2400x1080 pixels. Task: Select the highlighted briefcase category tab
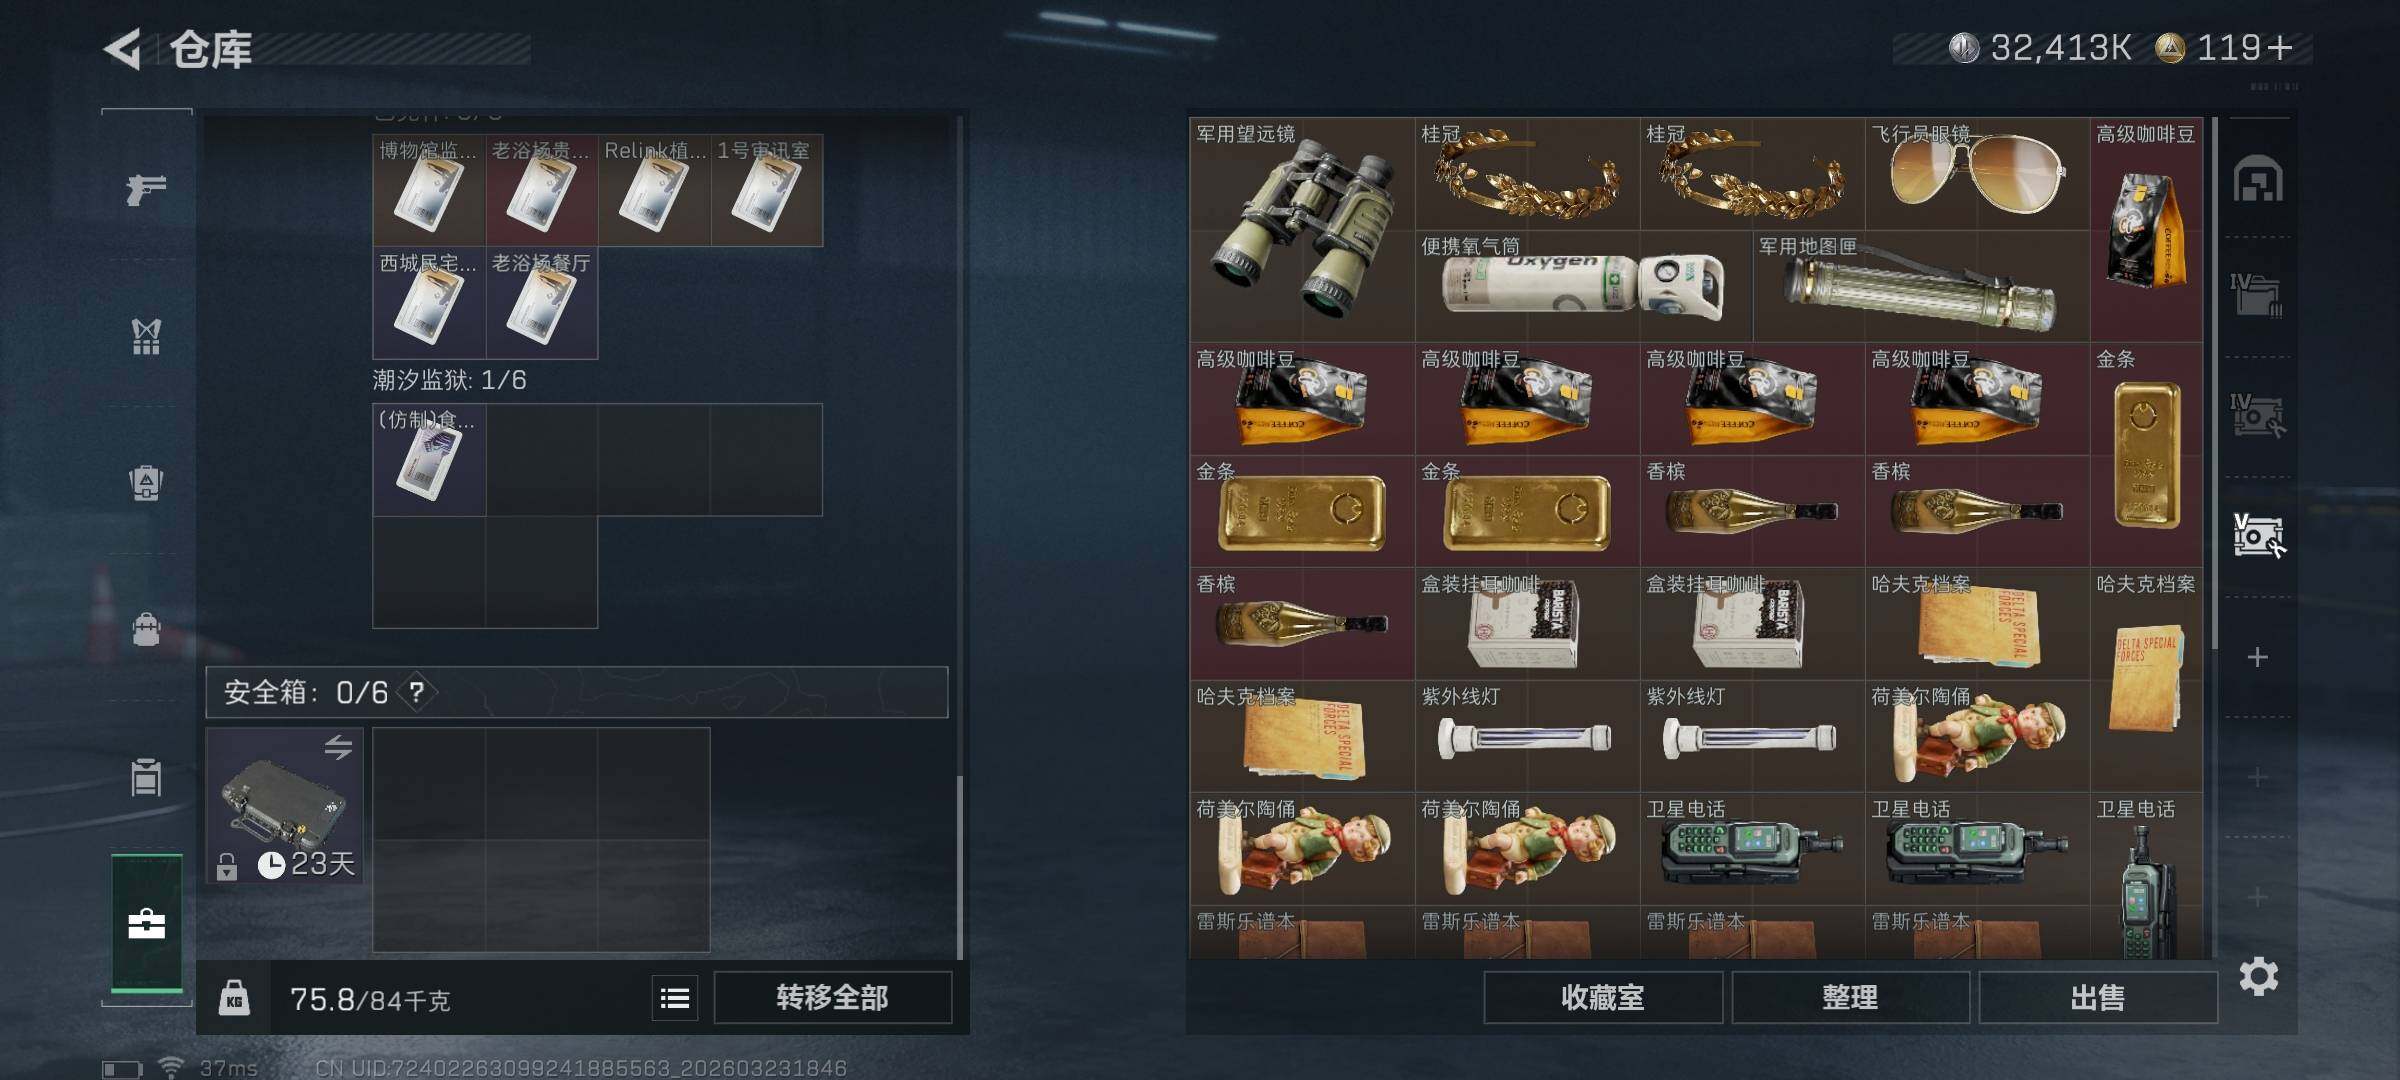(147, 922)
